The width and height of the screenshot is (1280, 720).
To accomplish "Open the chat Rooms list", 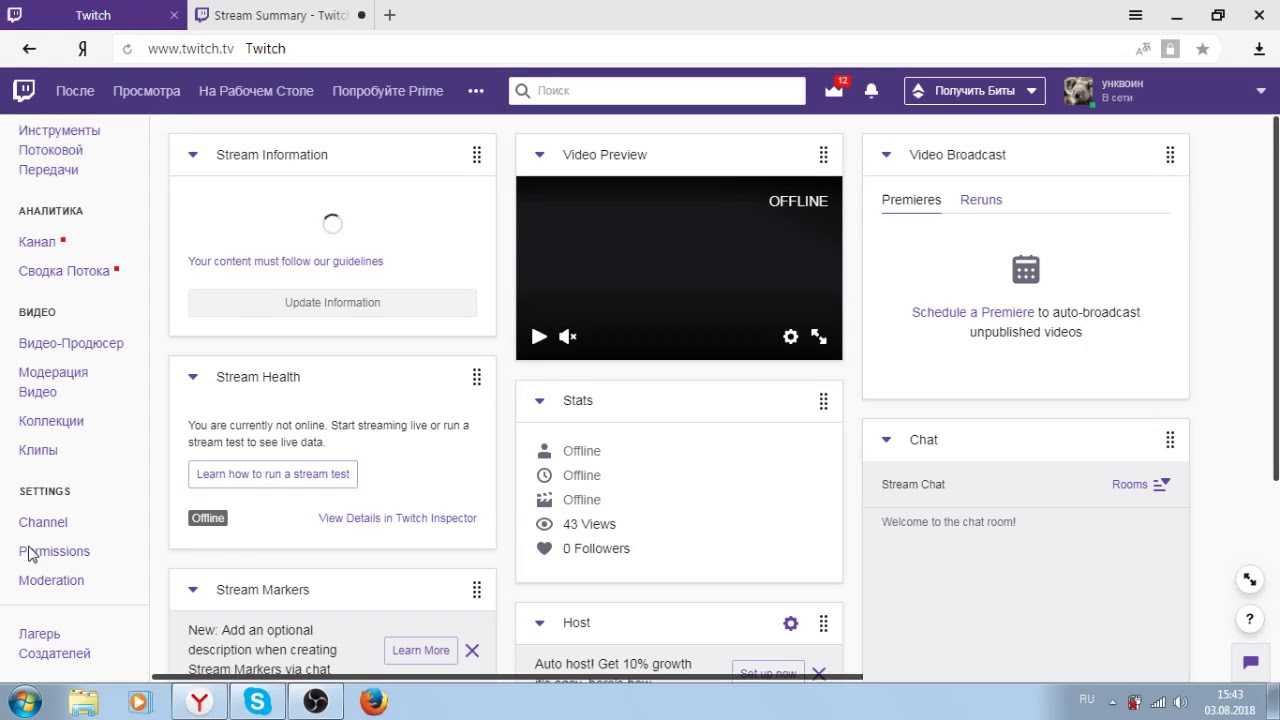I will coord(1141,485).
